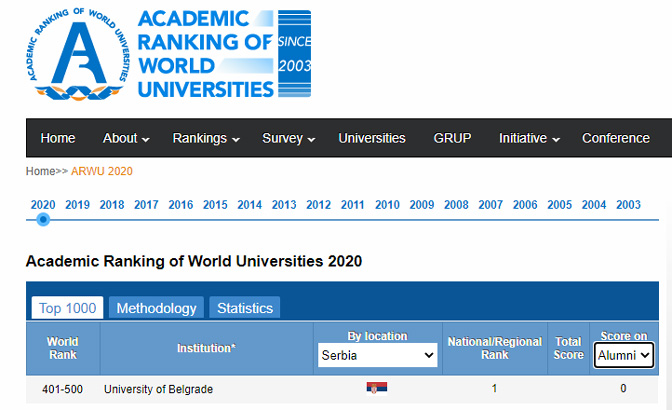This screenshot has height=410, width=672.
Task: Click the 2020 year slider handle
Action: click(43, 219)
